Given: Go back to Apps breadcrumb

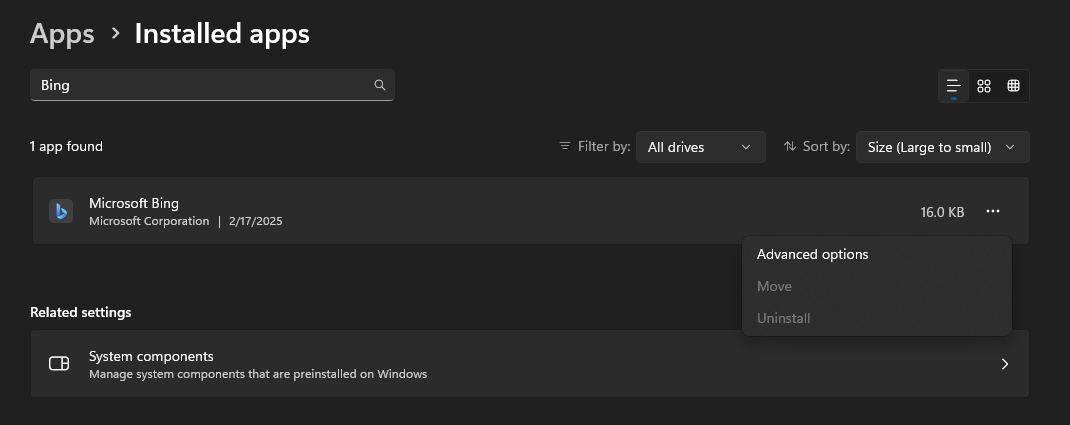Looking at the screenshot, I should coord(62,33).
